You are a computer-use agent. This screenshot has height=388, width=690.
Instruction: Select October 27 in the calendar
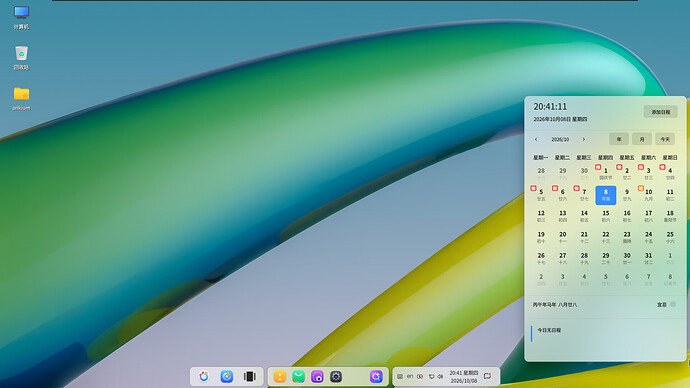coord(562,258)
